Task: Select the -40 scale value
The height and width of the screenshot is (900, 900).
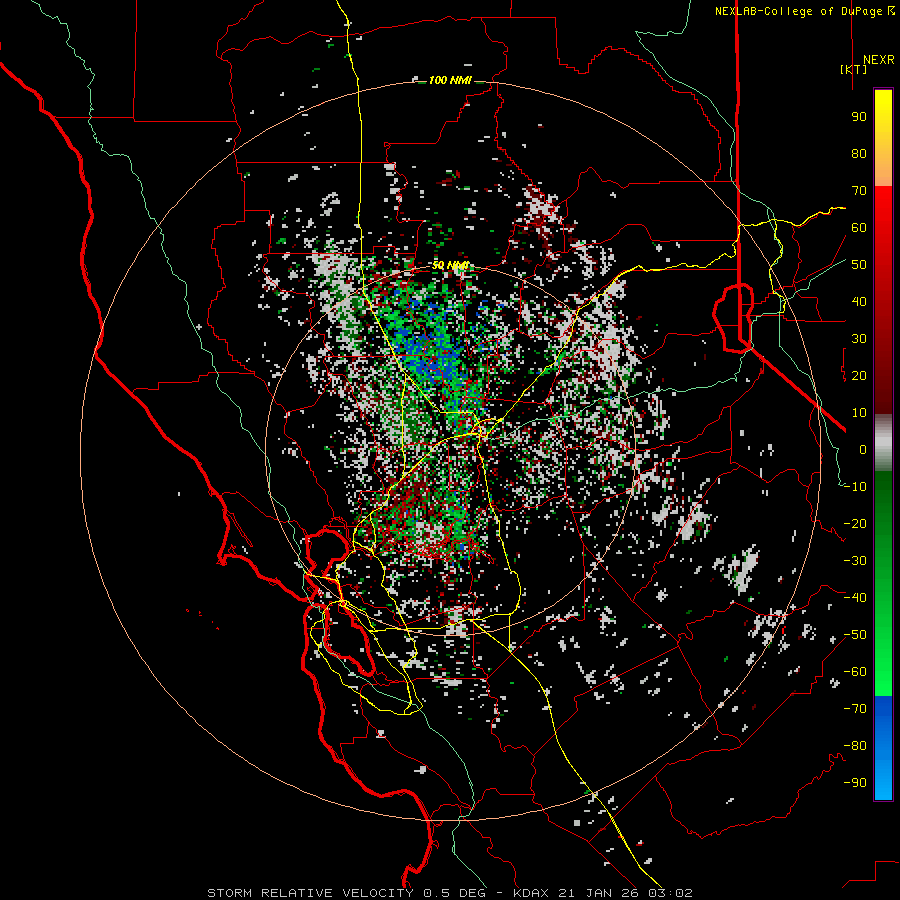Action: click(855, 598)
